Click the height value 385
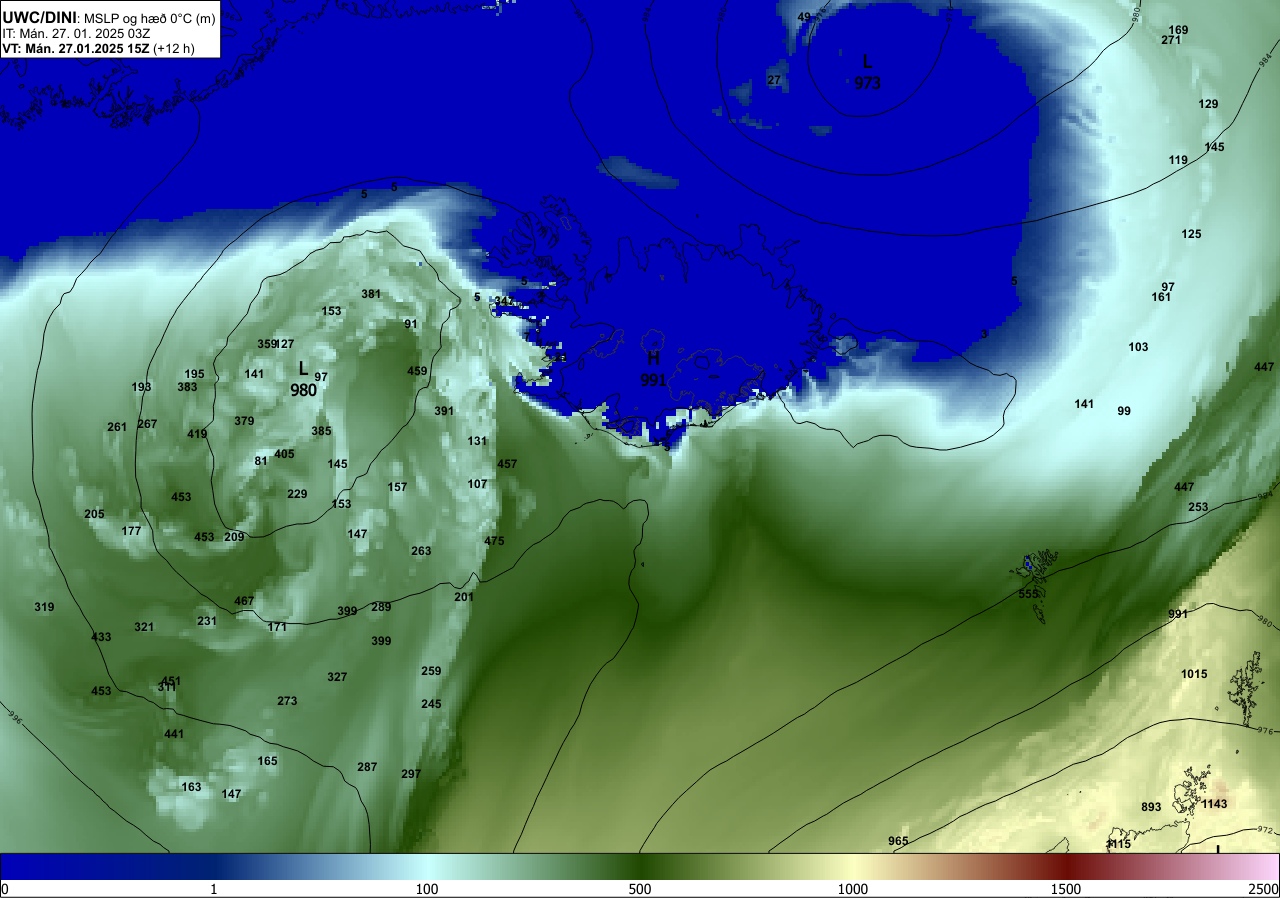The image size is (1280, 898). click(x=321, y=431)
